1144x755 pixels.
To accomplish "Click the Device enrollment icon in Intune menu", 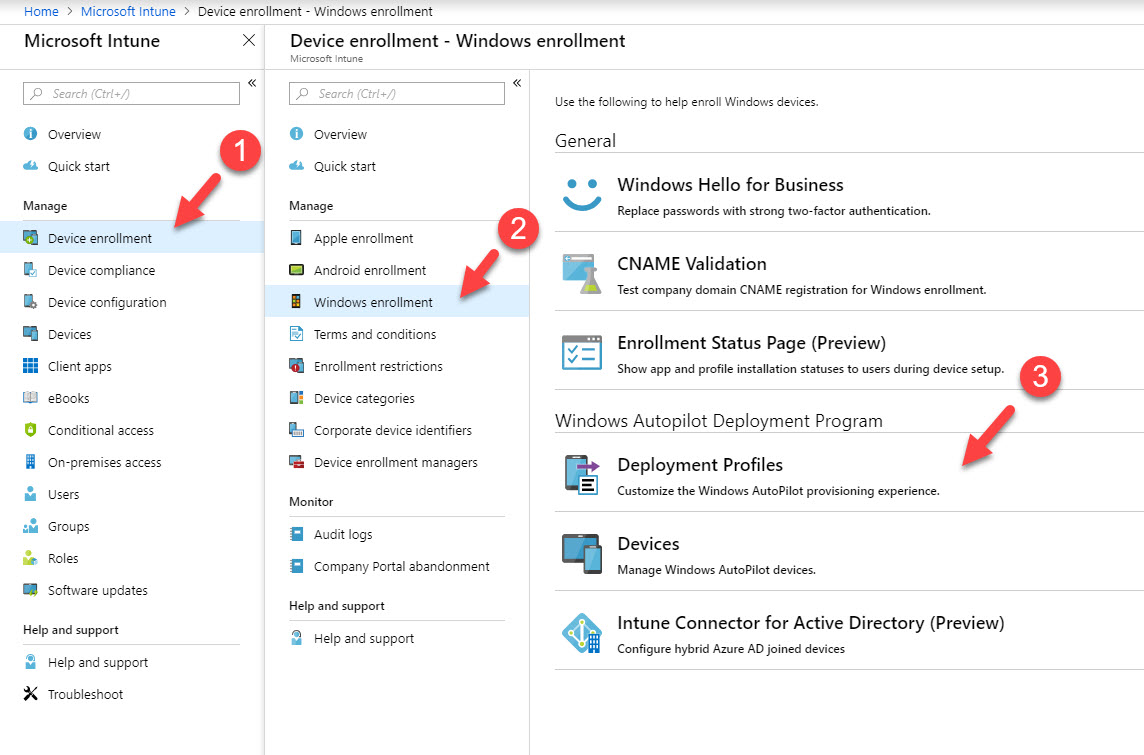I will point(31,238).
